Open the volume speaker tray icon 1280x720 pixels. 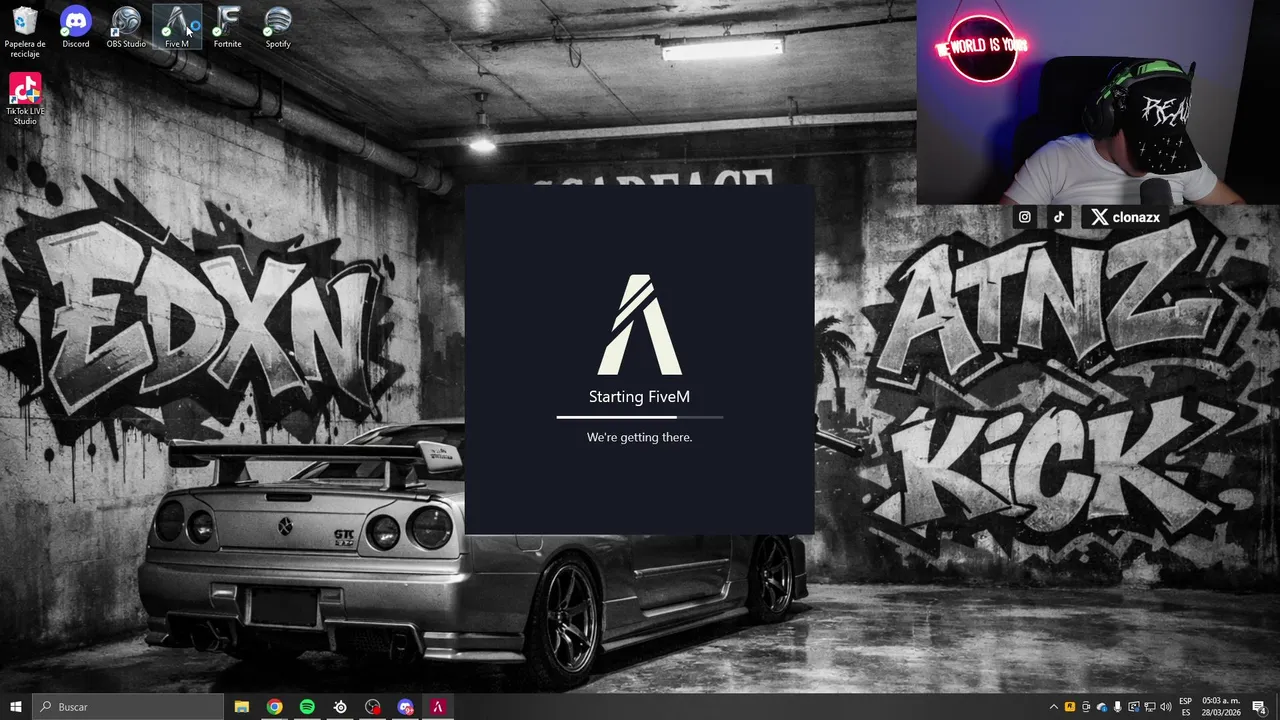click(x=1166, y=707)
